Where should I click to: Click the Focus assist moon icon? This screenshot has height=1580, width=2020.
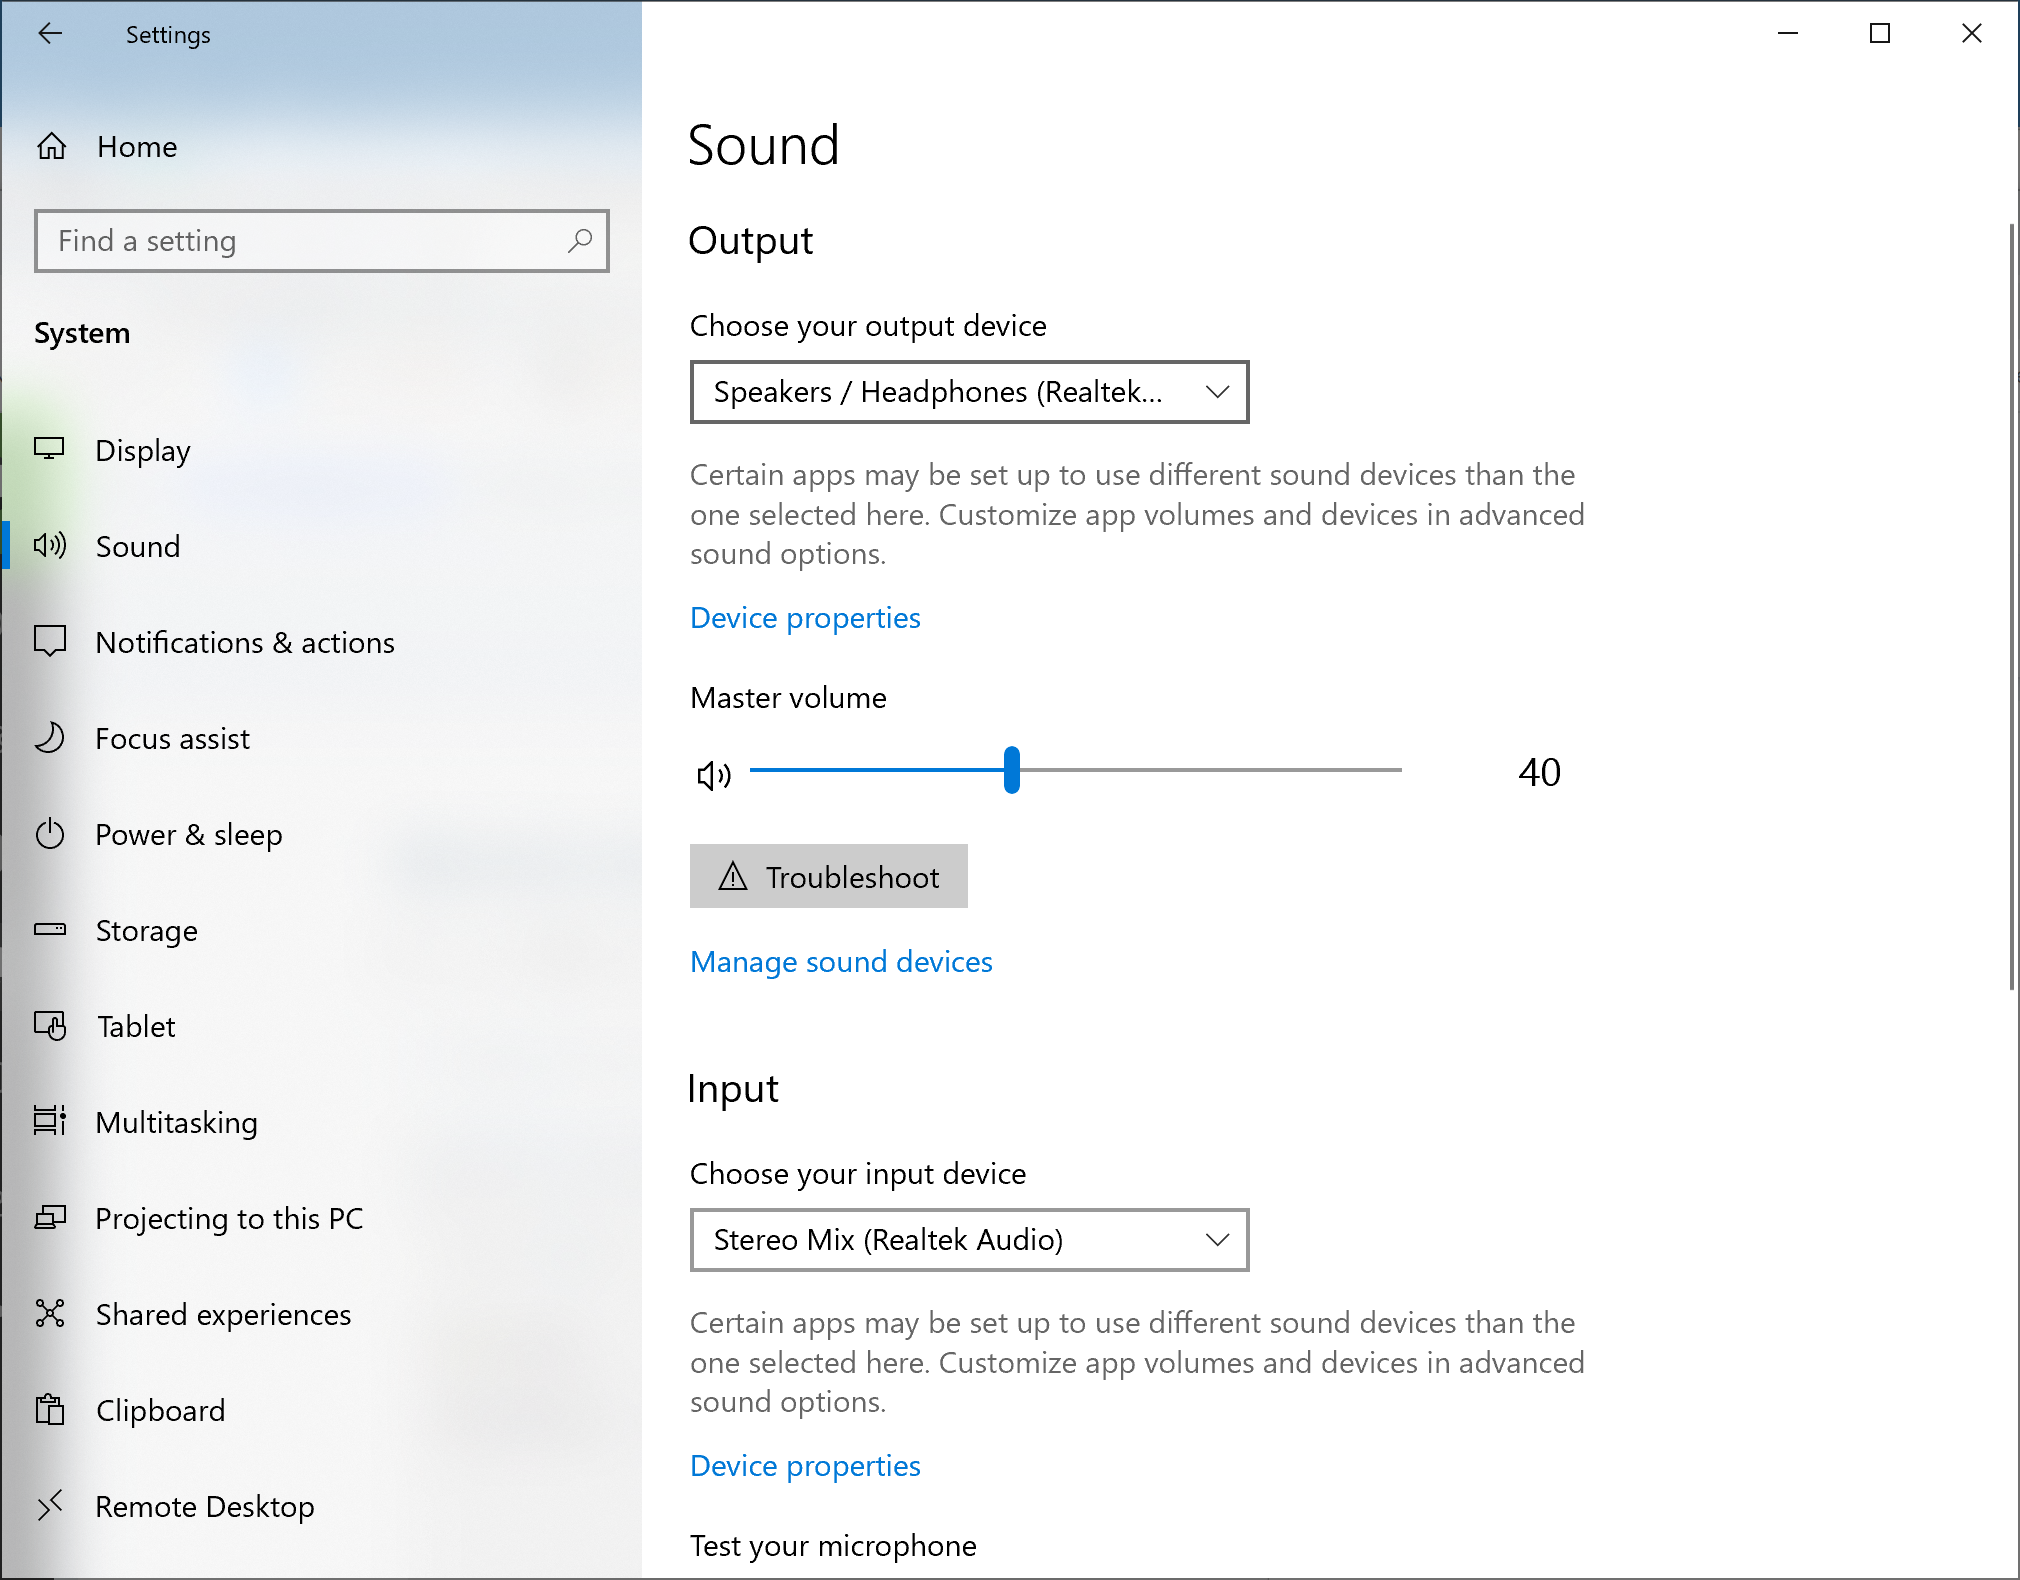tap(50, 738)
